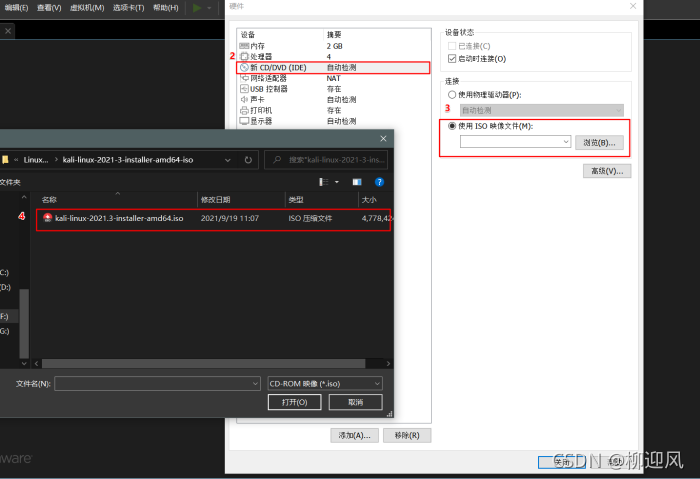This screenshot has width=700, height=479.
Task: Select the D:) drive in navigation pane
Action: (5, 287)
